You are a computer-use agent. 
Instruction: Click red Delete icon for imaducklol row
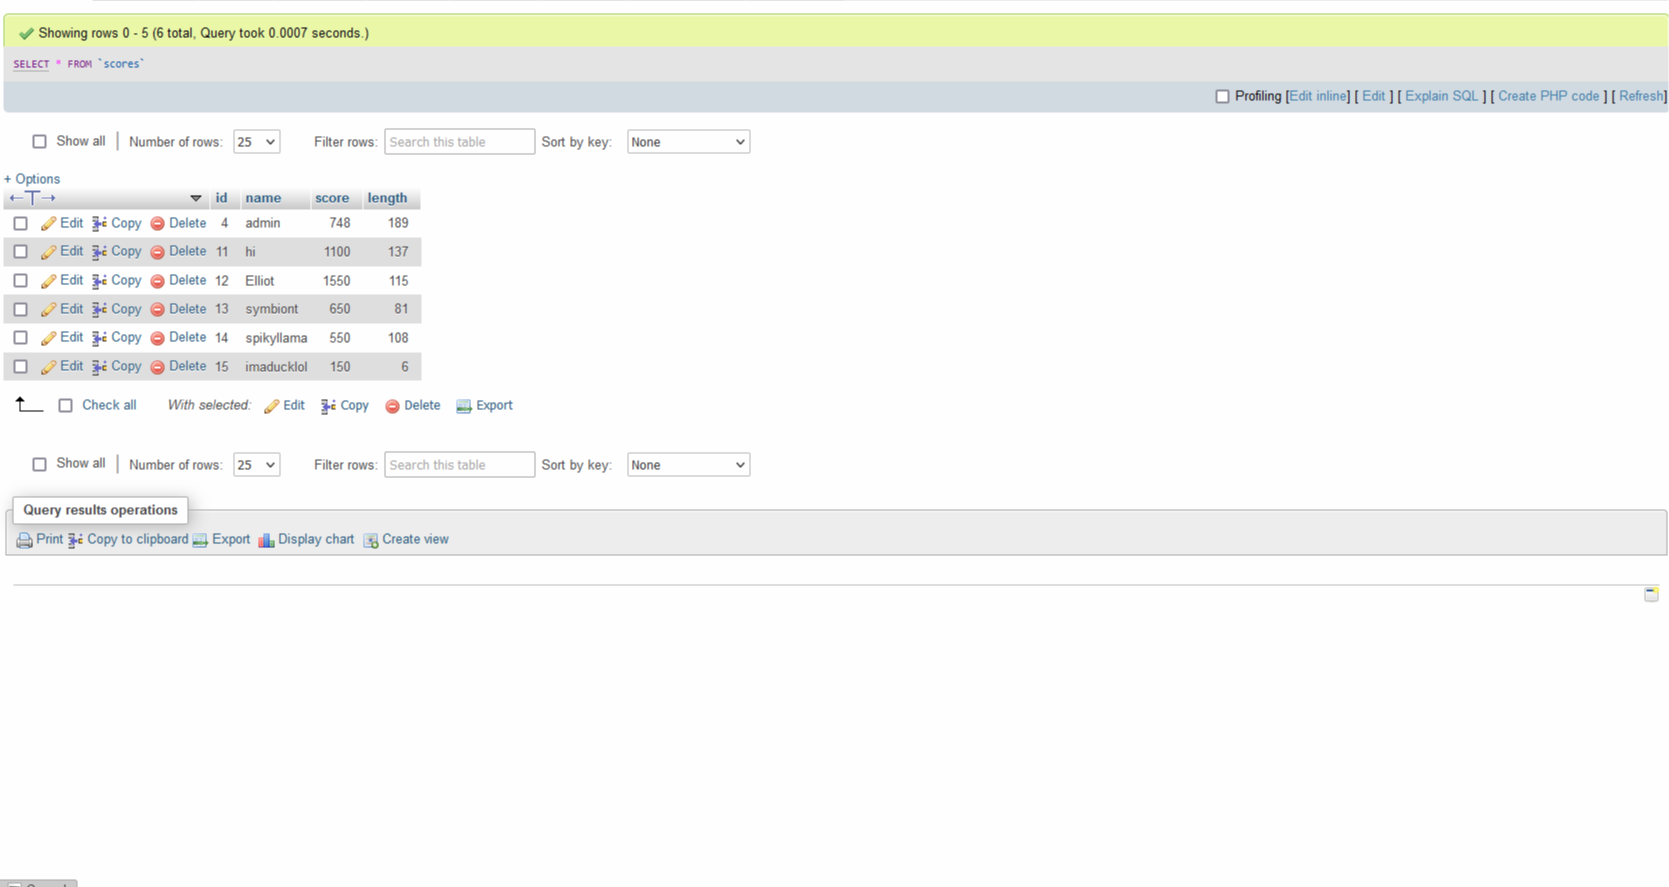(x=157, y=367)
